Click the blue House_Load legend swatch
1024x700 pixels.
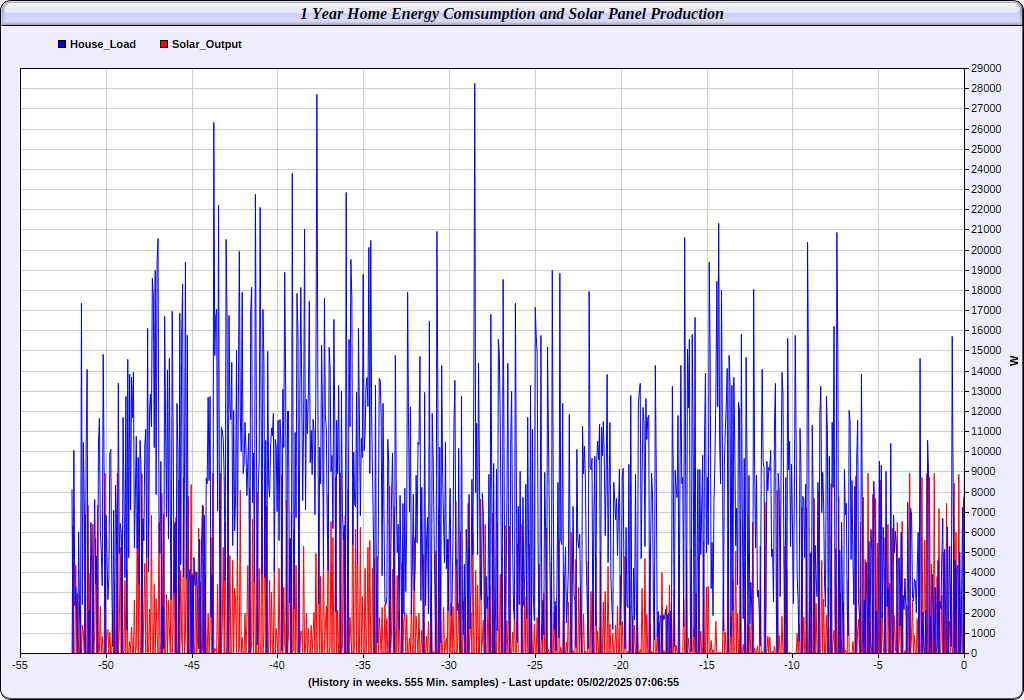(62, 44)
